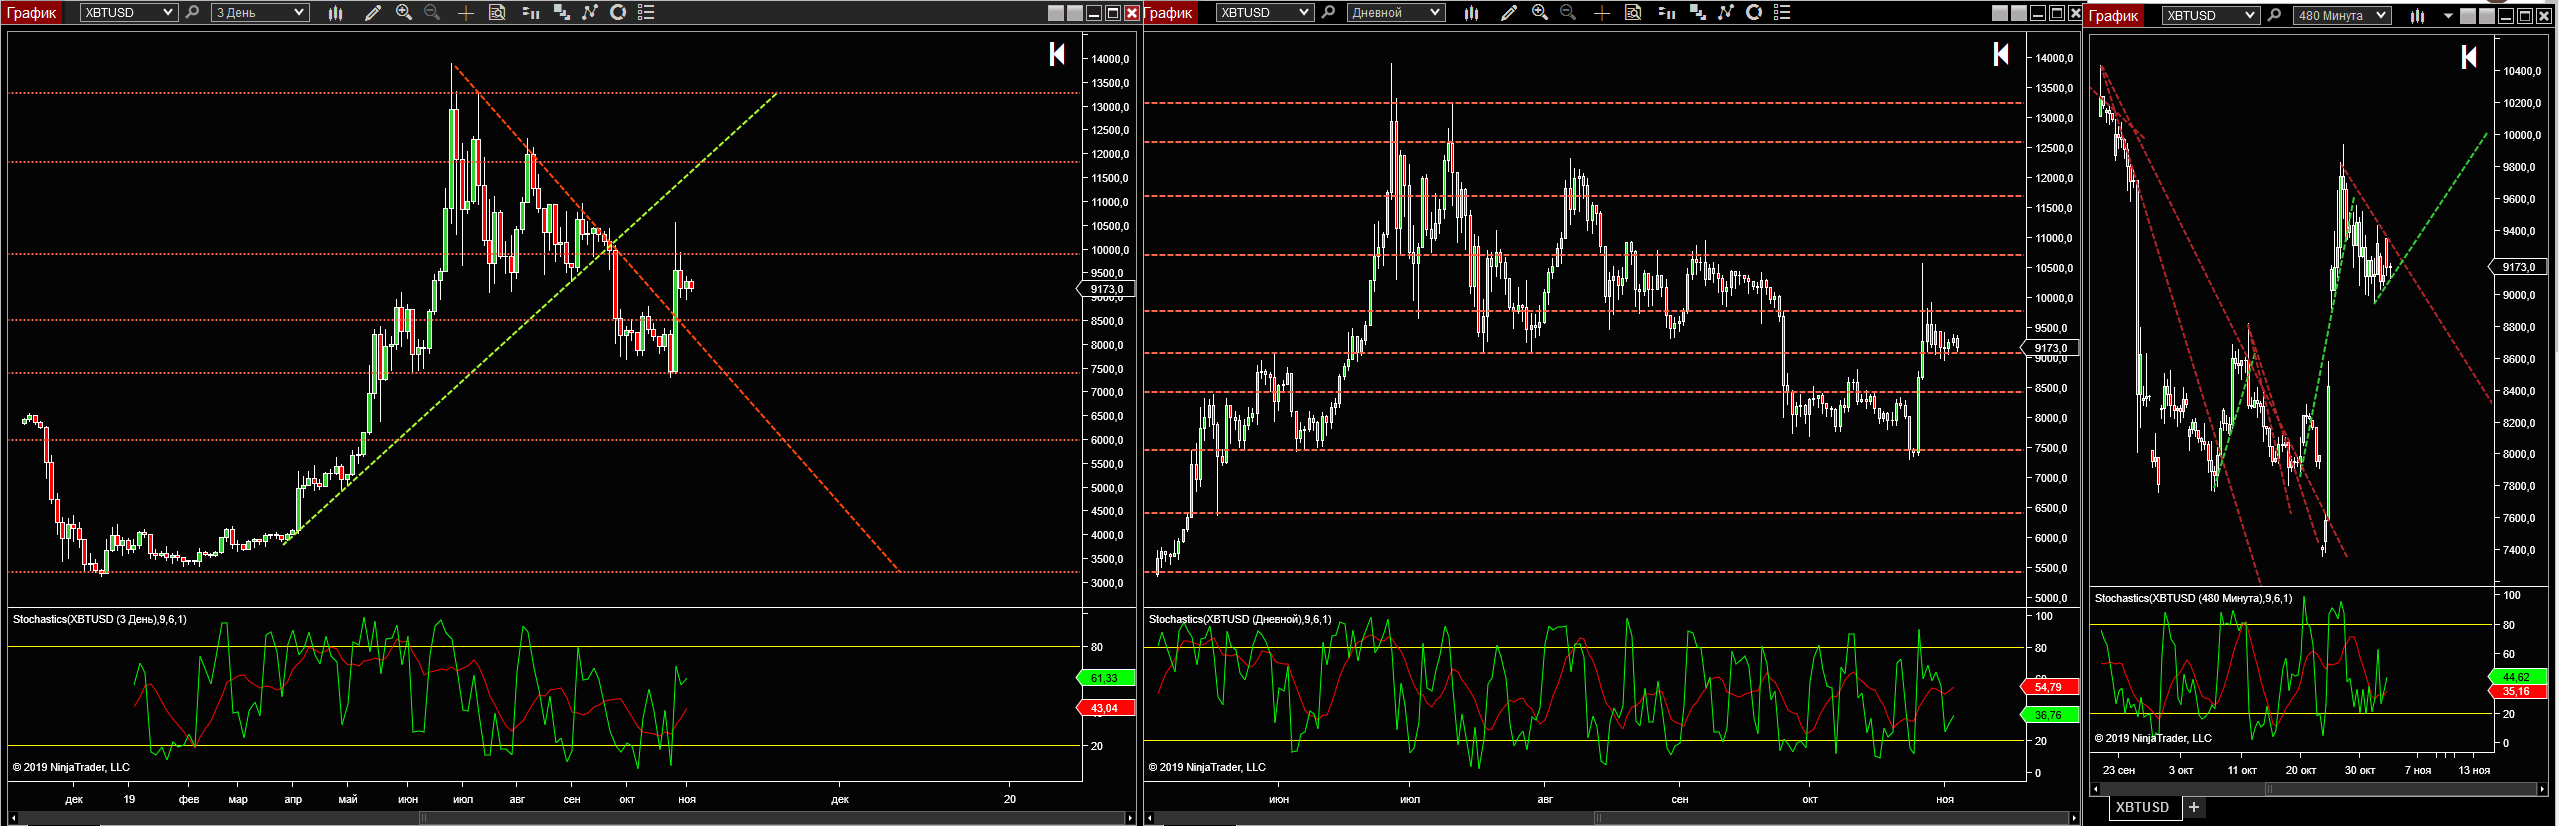Click the horizontal scrollbar under the 3 День chart

[570, 818]
